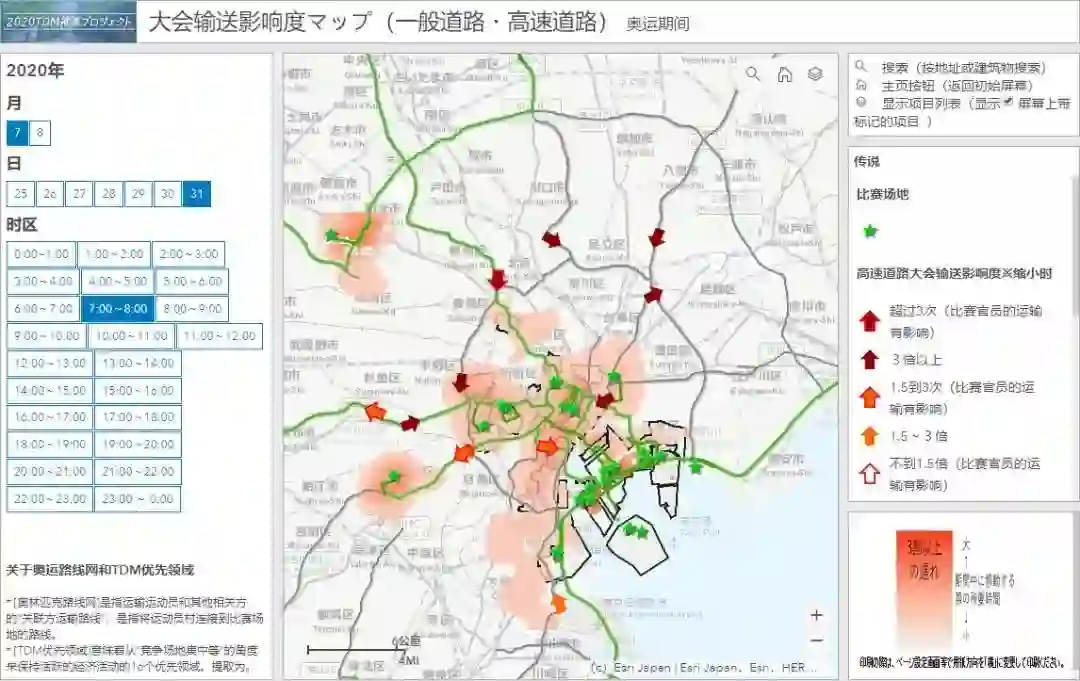
Task: Choose the 7:00~8:00 time slot
Action: (x=118, y=308)
